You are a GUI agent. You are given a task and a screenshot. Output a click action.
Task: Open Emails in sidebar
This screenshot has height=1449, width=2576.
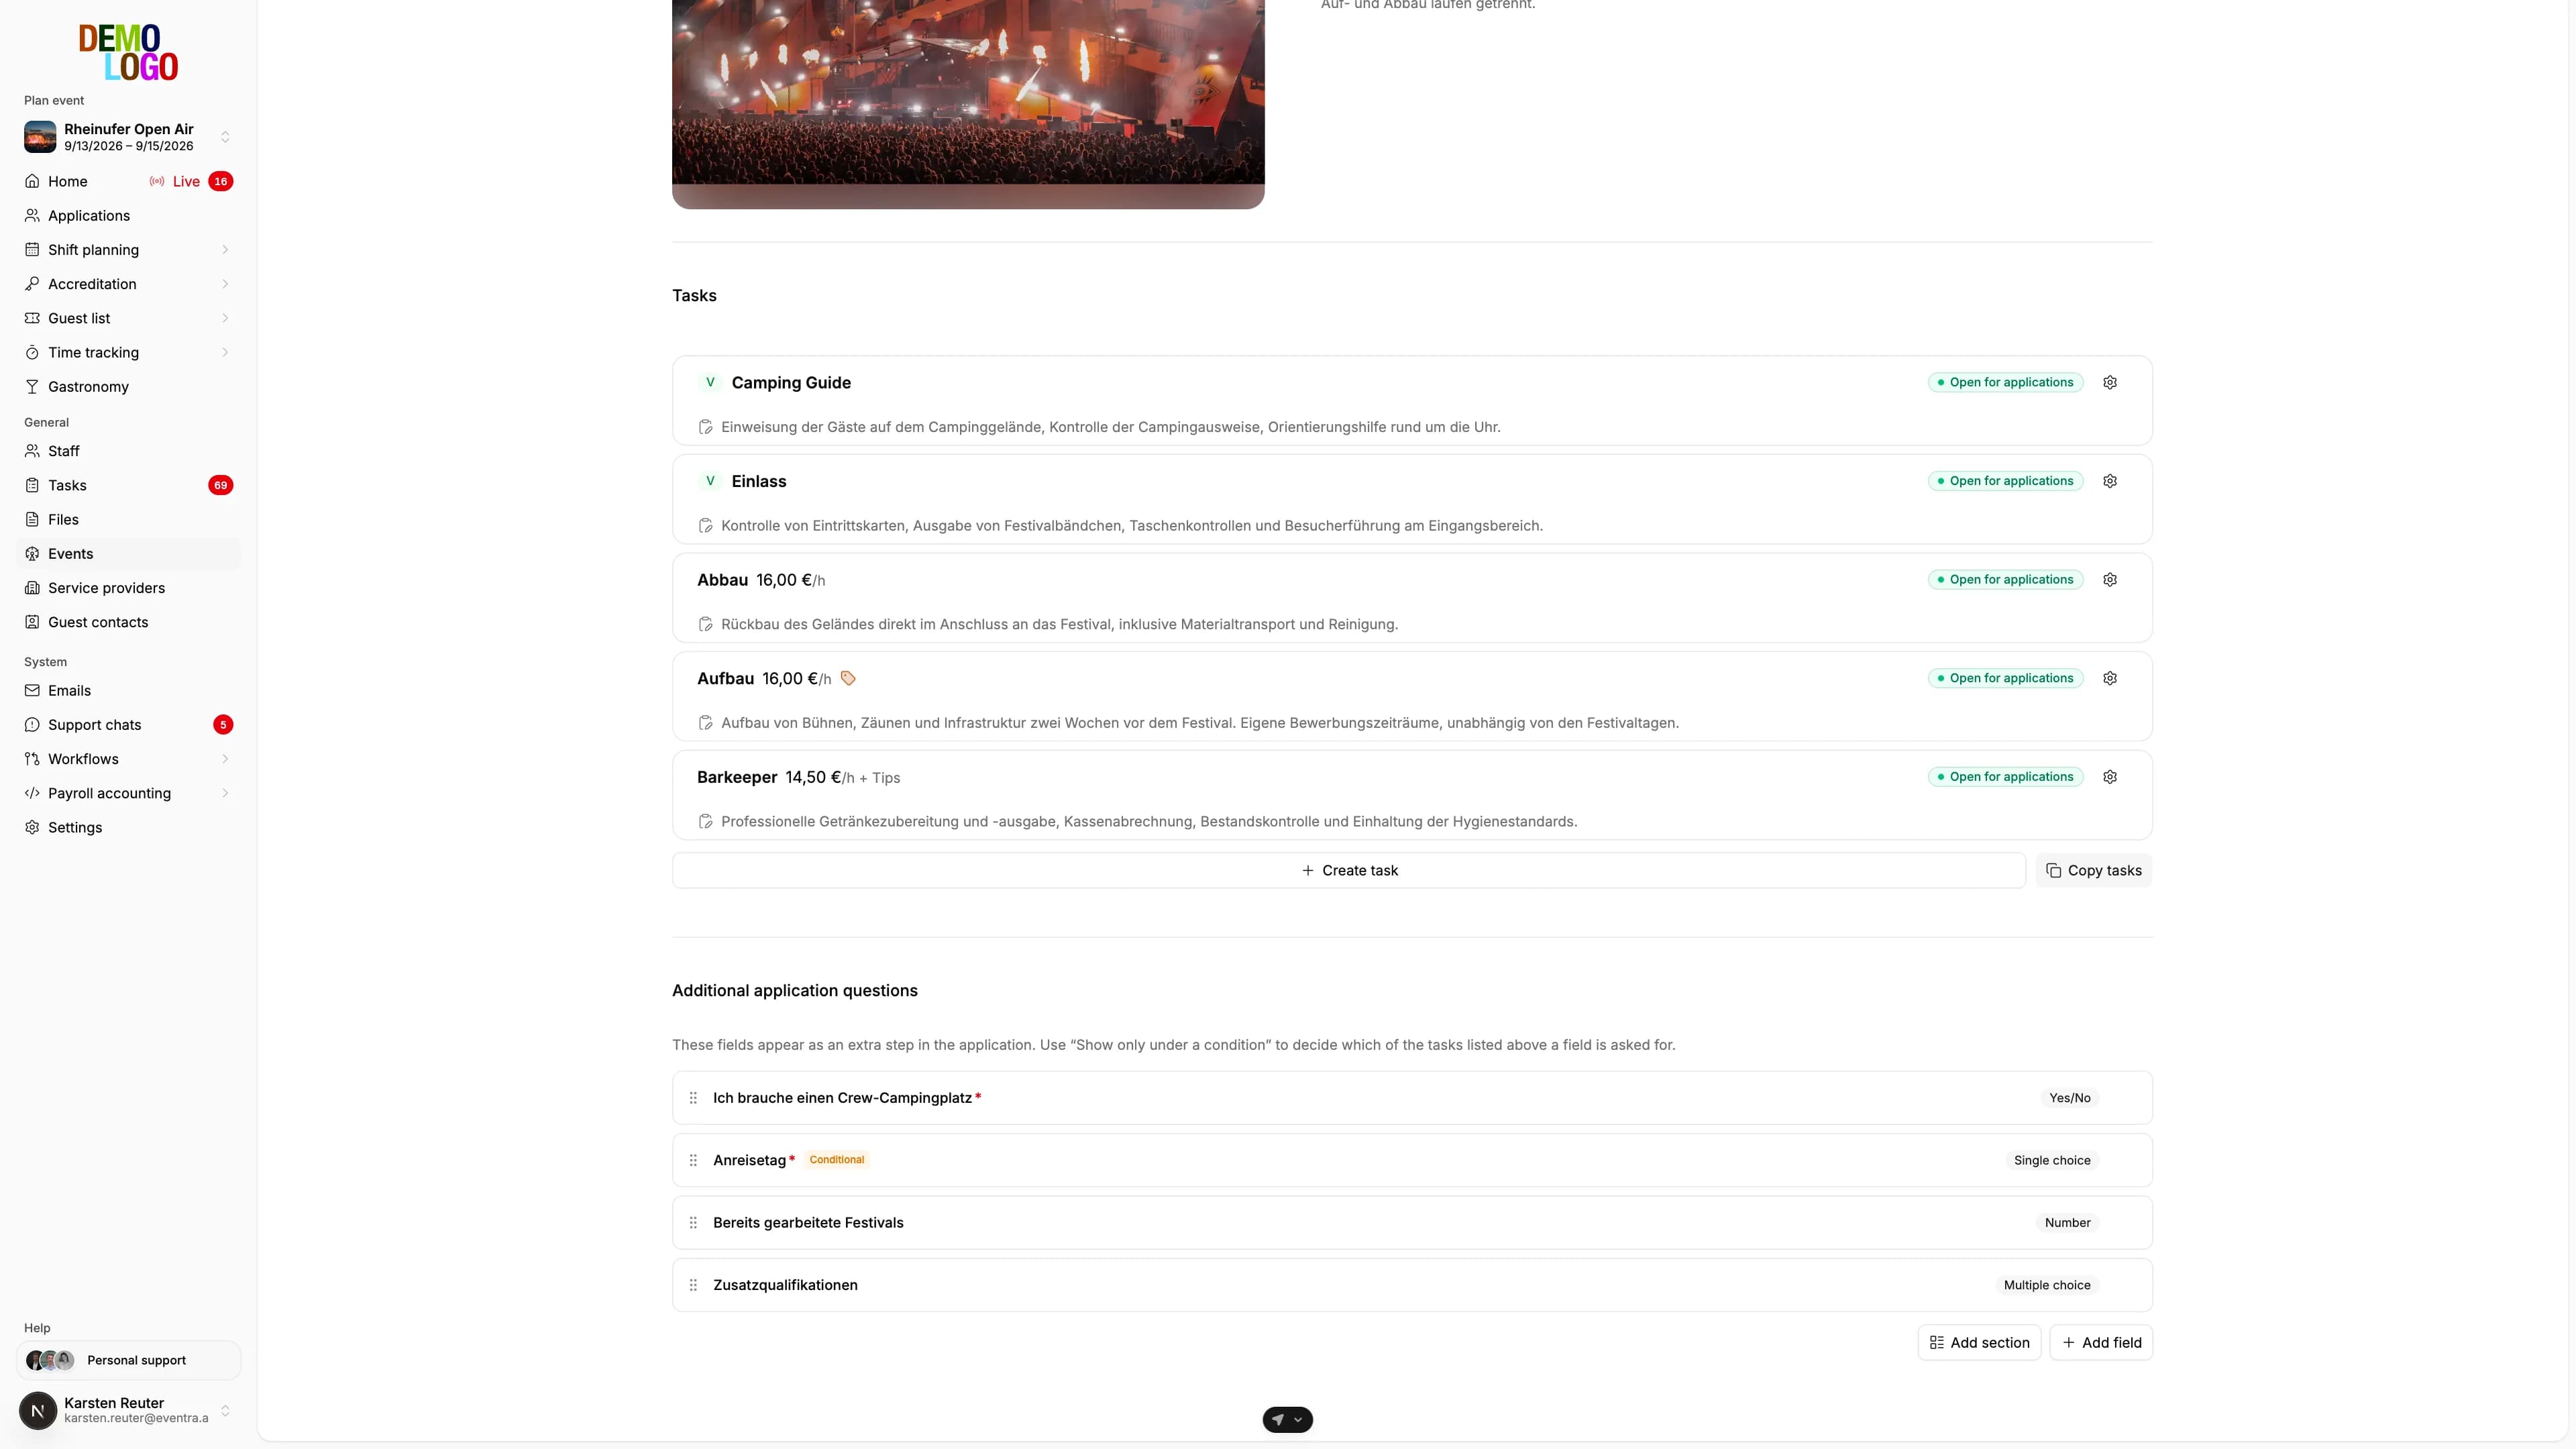click(x=128, y=691)
